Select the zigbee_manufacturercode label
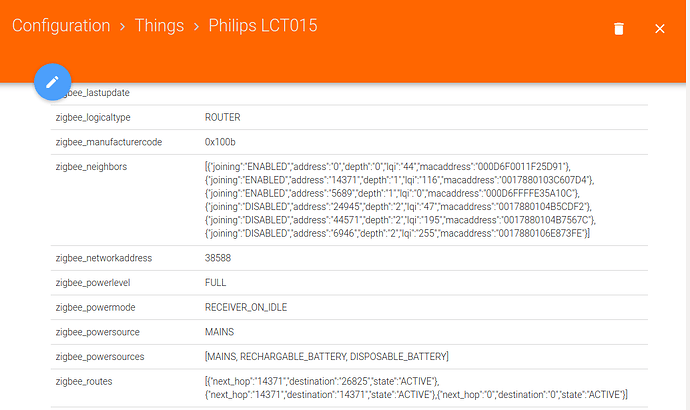The height and width of the screenshot is (410, 690). click(109, 142)
